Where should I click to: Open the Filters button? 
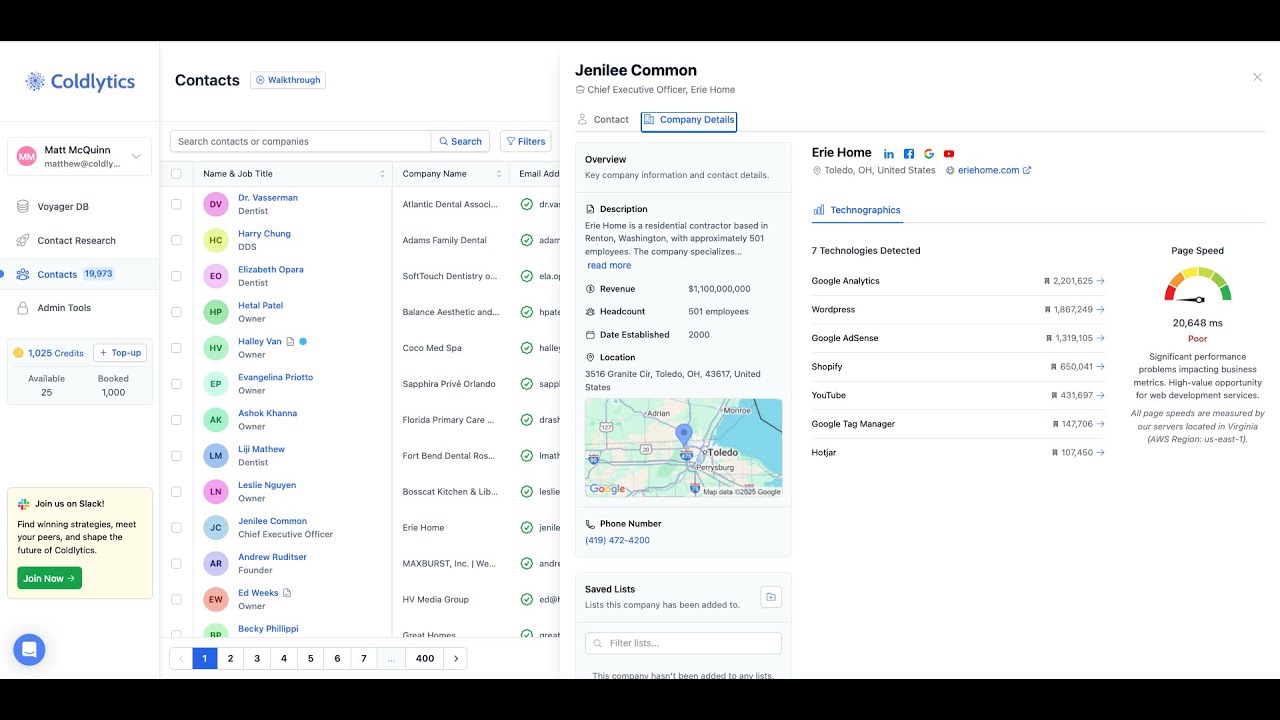[525, 142]
